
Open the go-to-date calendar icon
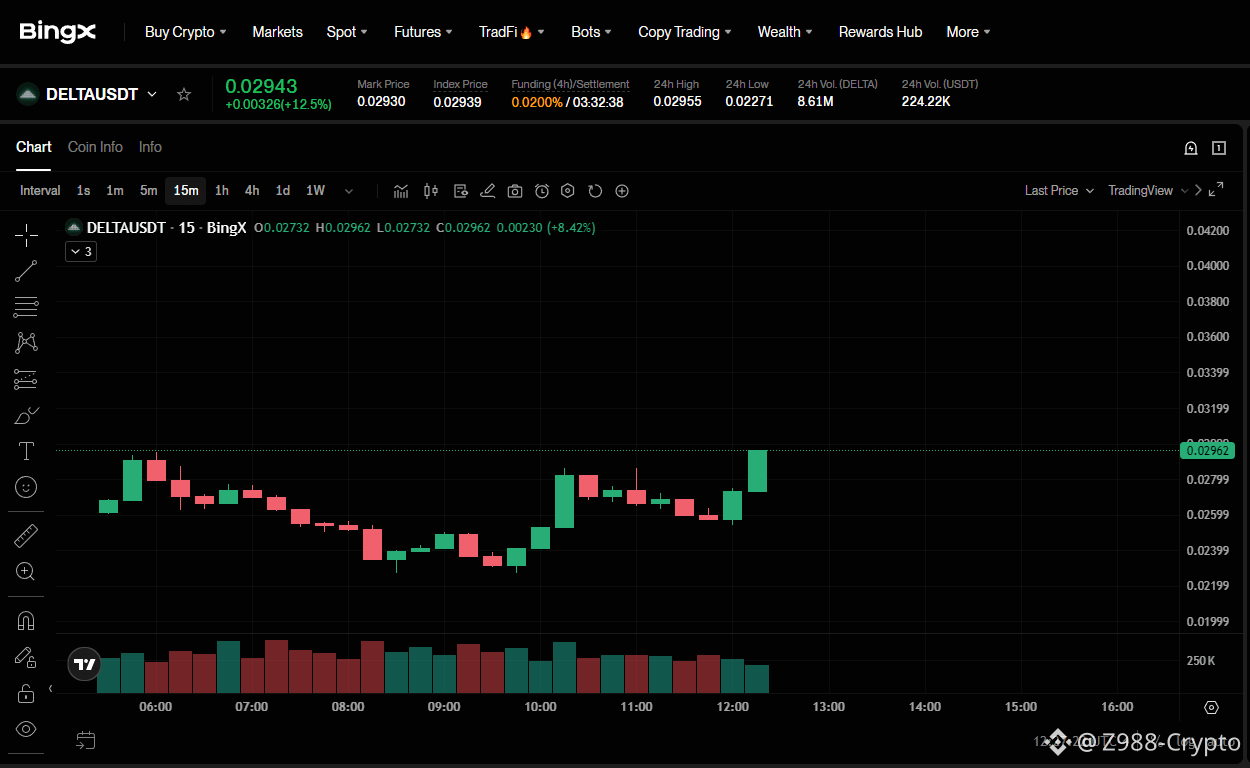86,740
